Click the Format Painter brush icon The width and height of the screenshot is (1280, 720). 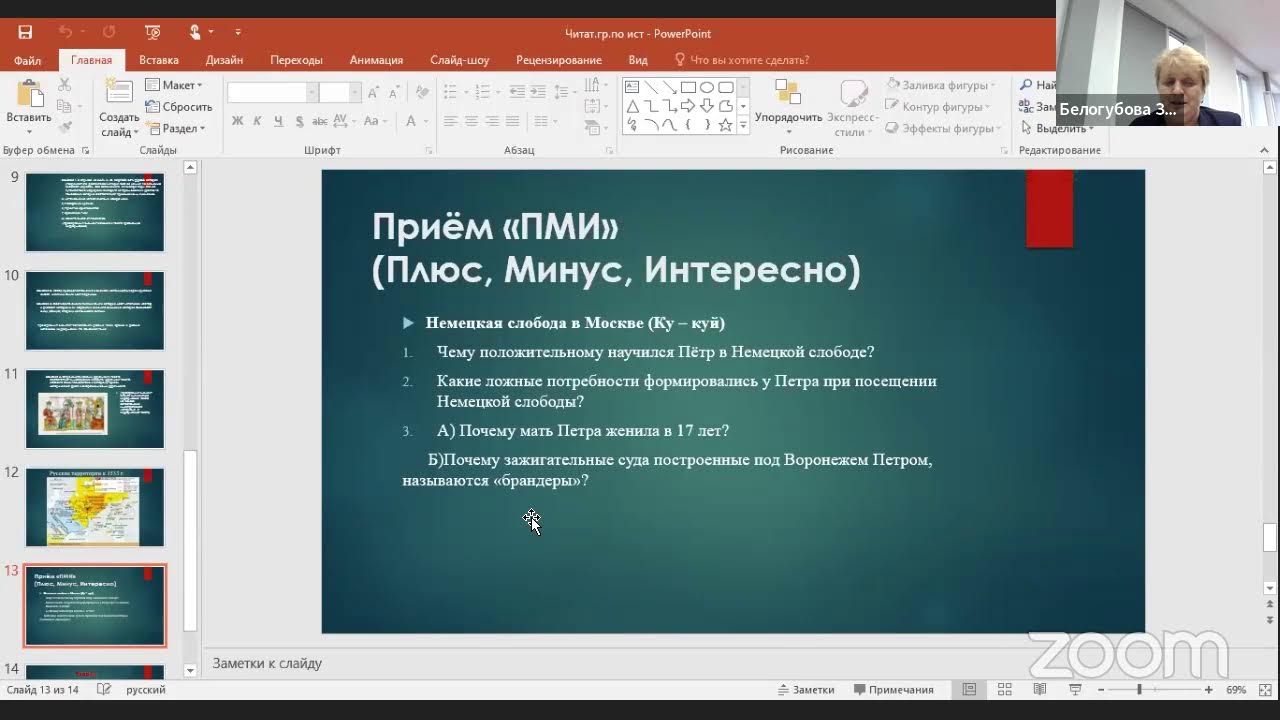coord(64,128)
